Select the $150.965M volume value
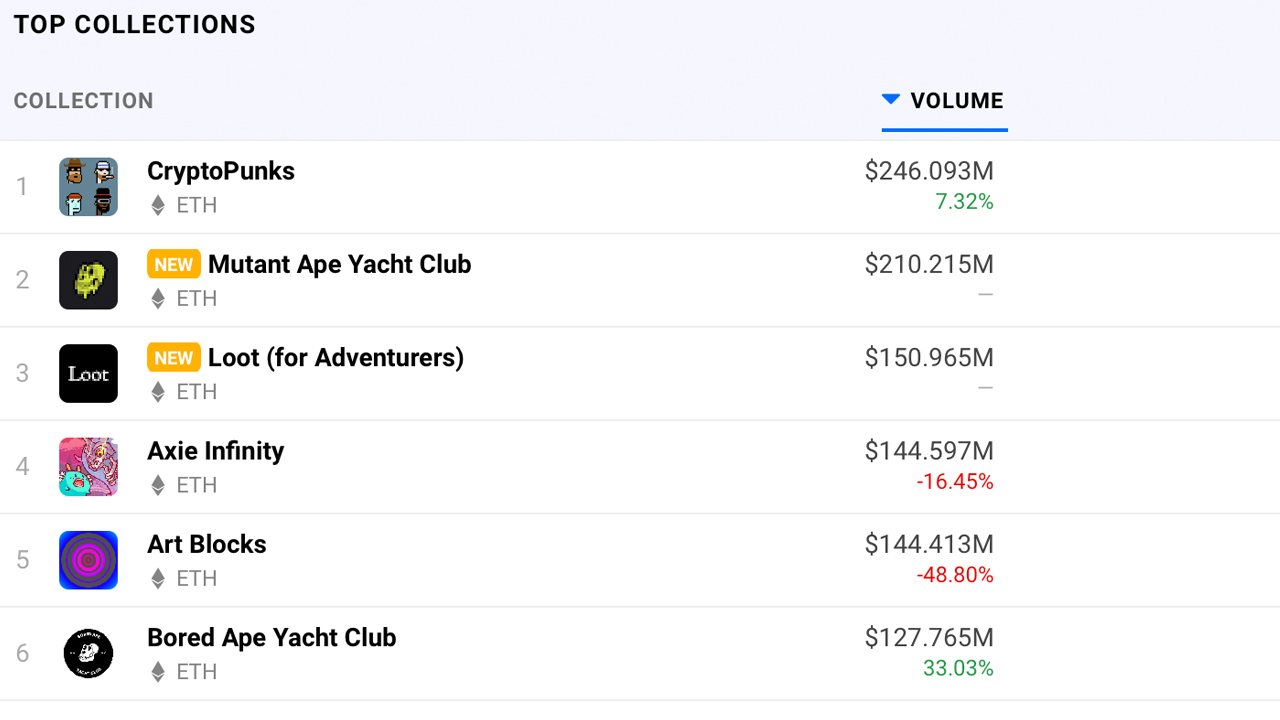 [929, 358]
